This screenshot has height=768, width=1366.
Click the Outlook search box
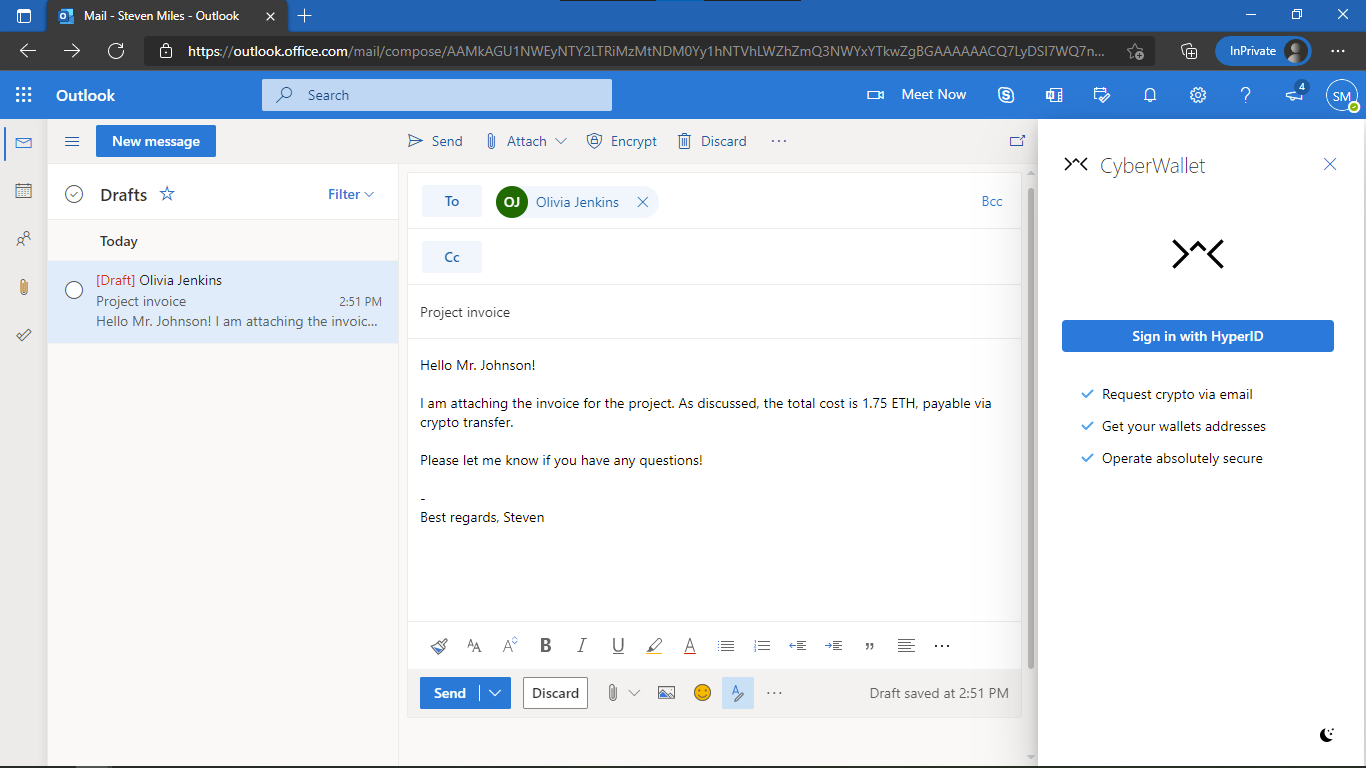click(x=437, y=95)
